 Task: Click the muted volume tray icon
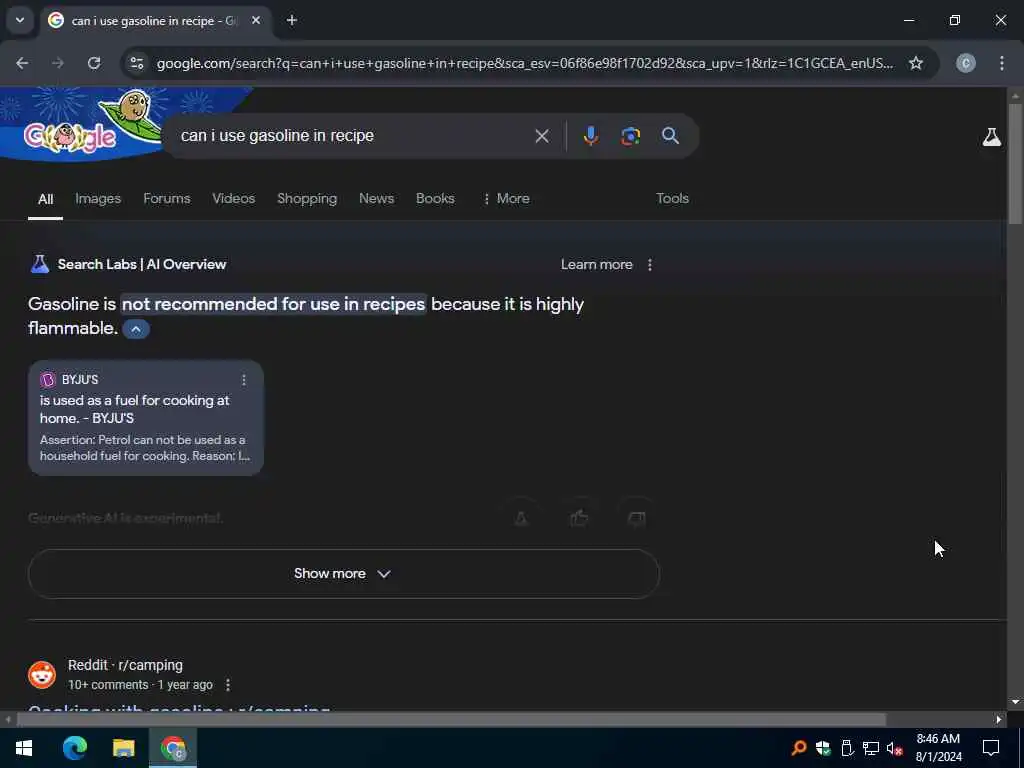coord(894,748)
